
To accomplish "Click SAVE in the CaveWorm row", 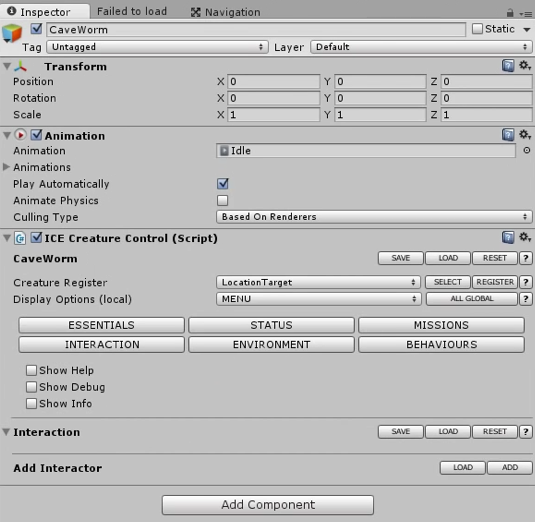I will tap(401, 258).
